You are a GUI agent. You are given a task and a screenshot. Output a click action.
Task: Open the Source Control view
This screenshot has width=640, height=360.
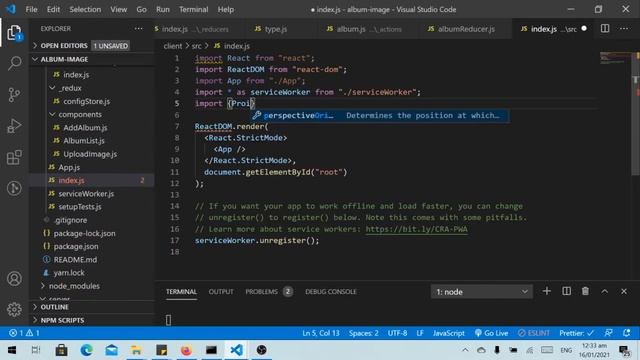click(x=14, y=94)
